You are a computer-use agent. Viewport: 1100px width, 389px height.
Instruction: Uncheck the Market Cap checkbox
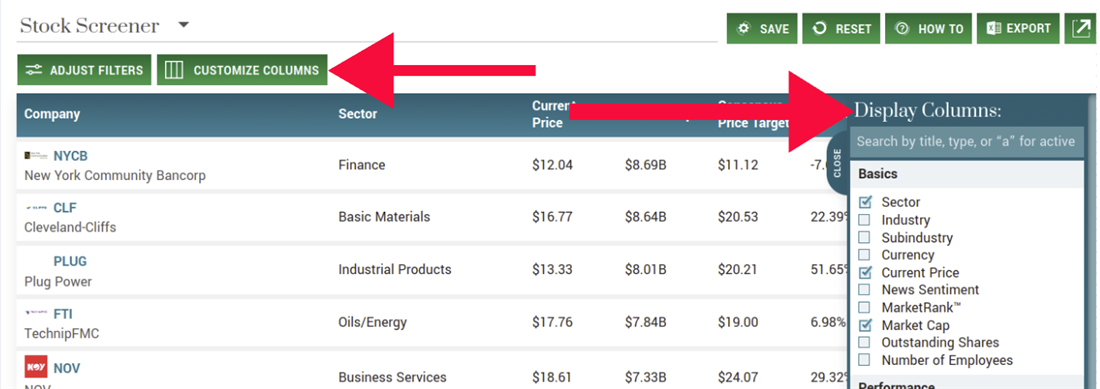865,325
